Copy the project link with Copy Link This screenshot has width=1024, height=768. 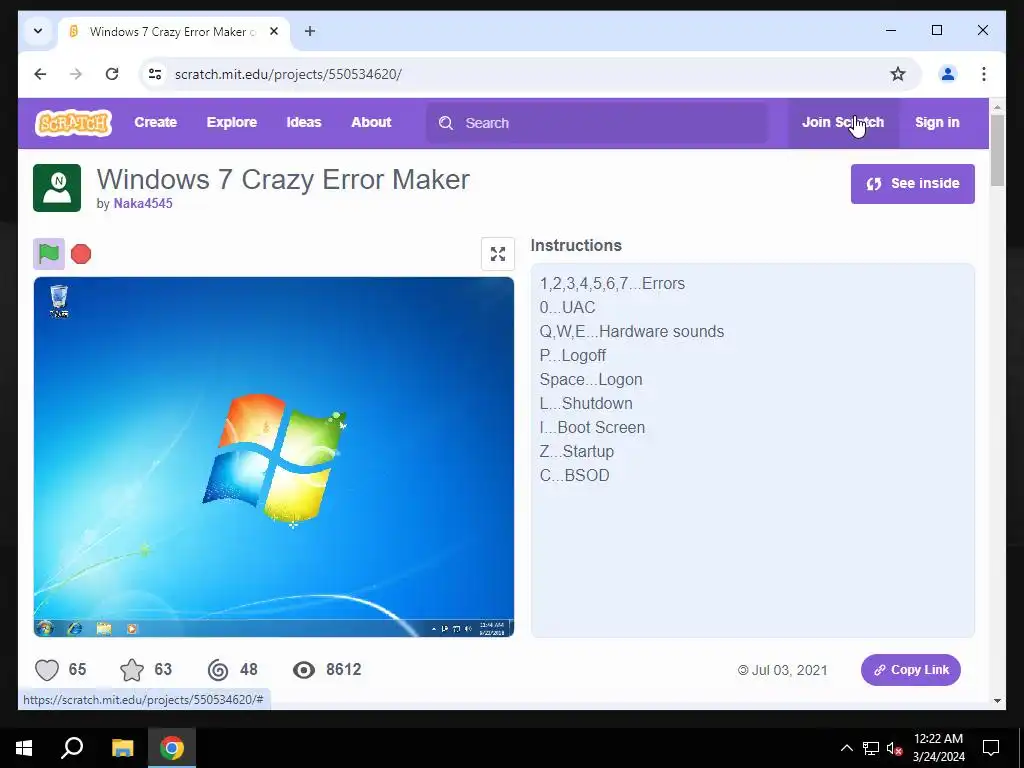pos(910,670)
